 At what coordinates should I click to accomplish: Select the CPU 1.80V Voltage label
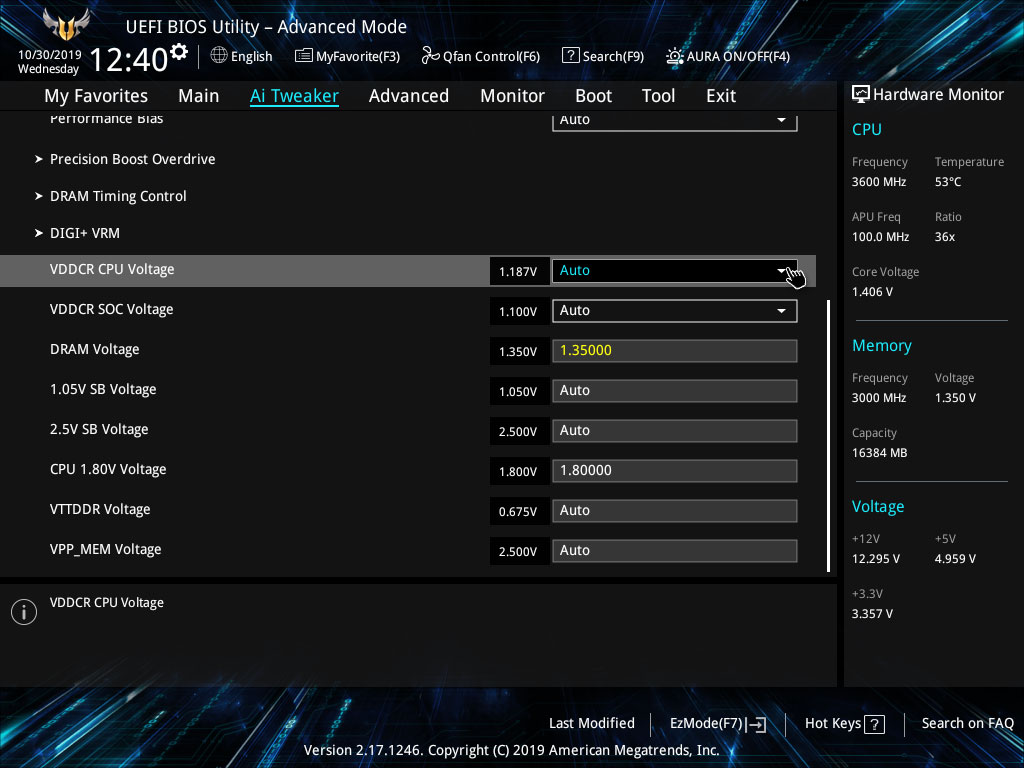click(108, 470)
